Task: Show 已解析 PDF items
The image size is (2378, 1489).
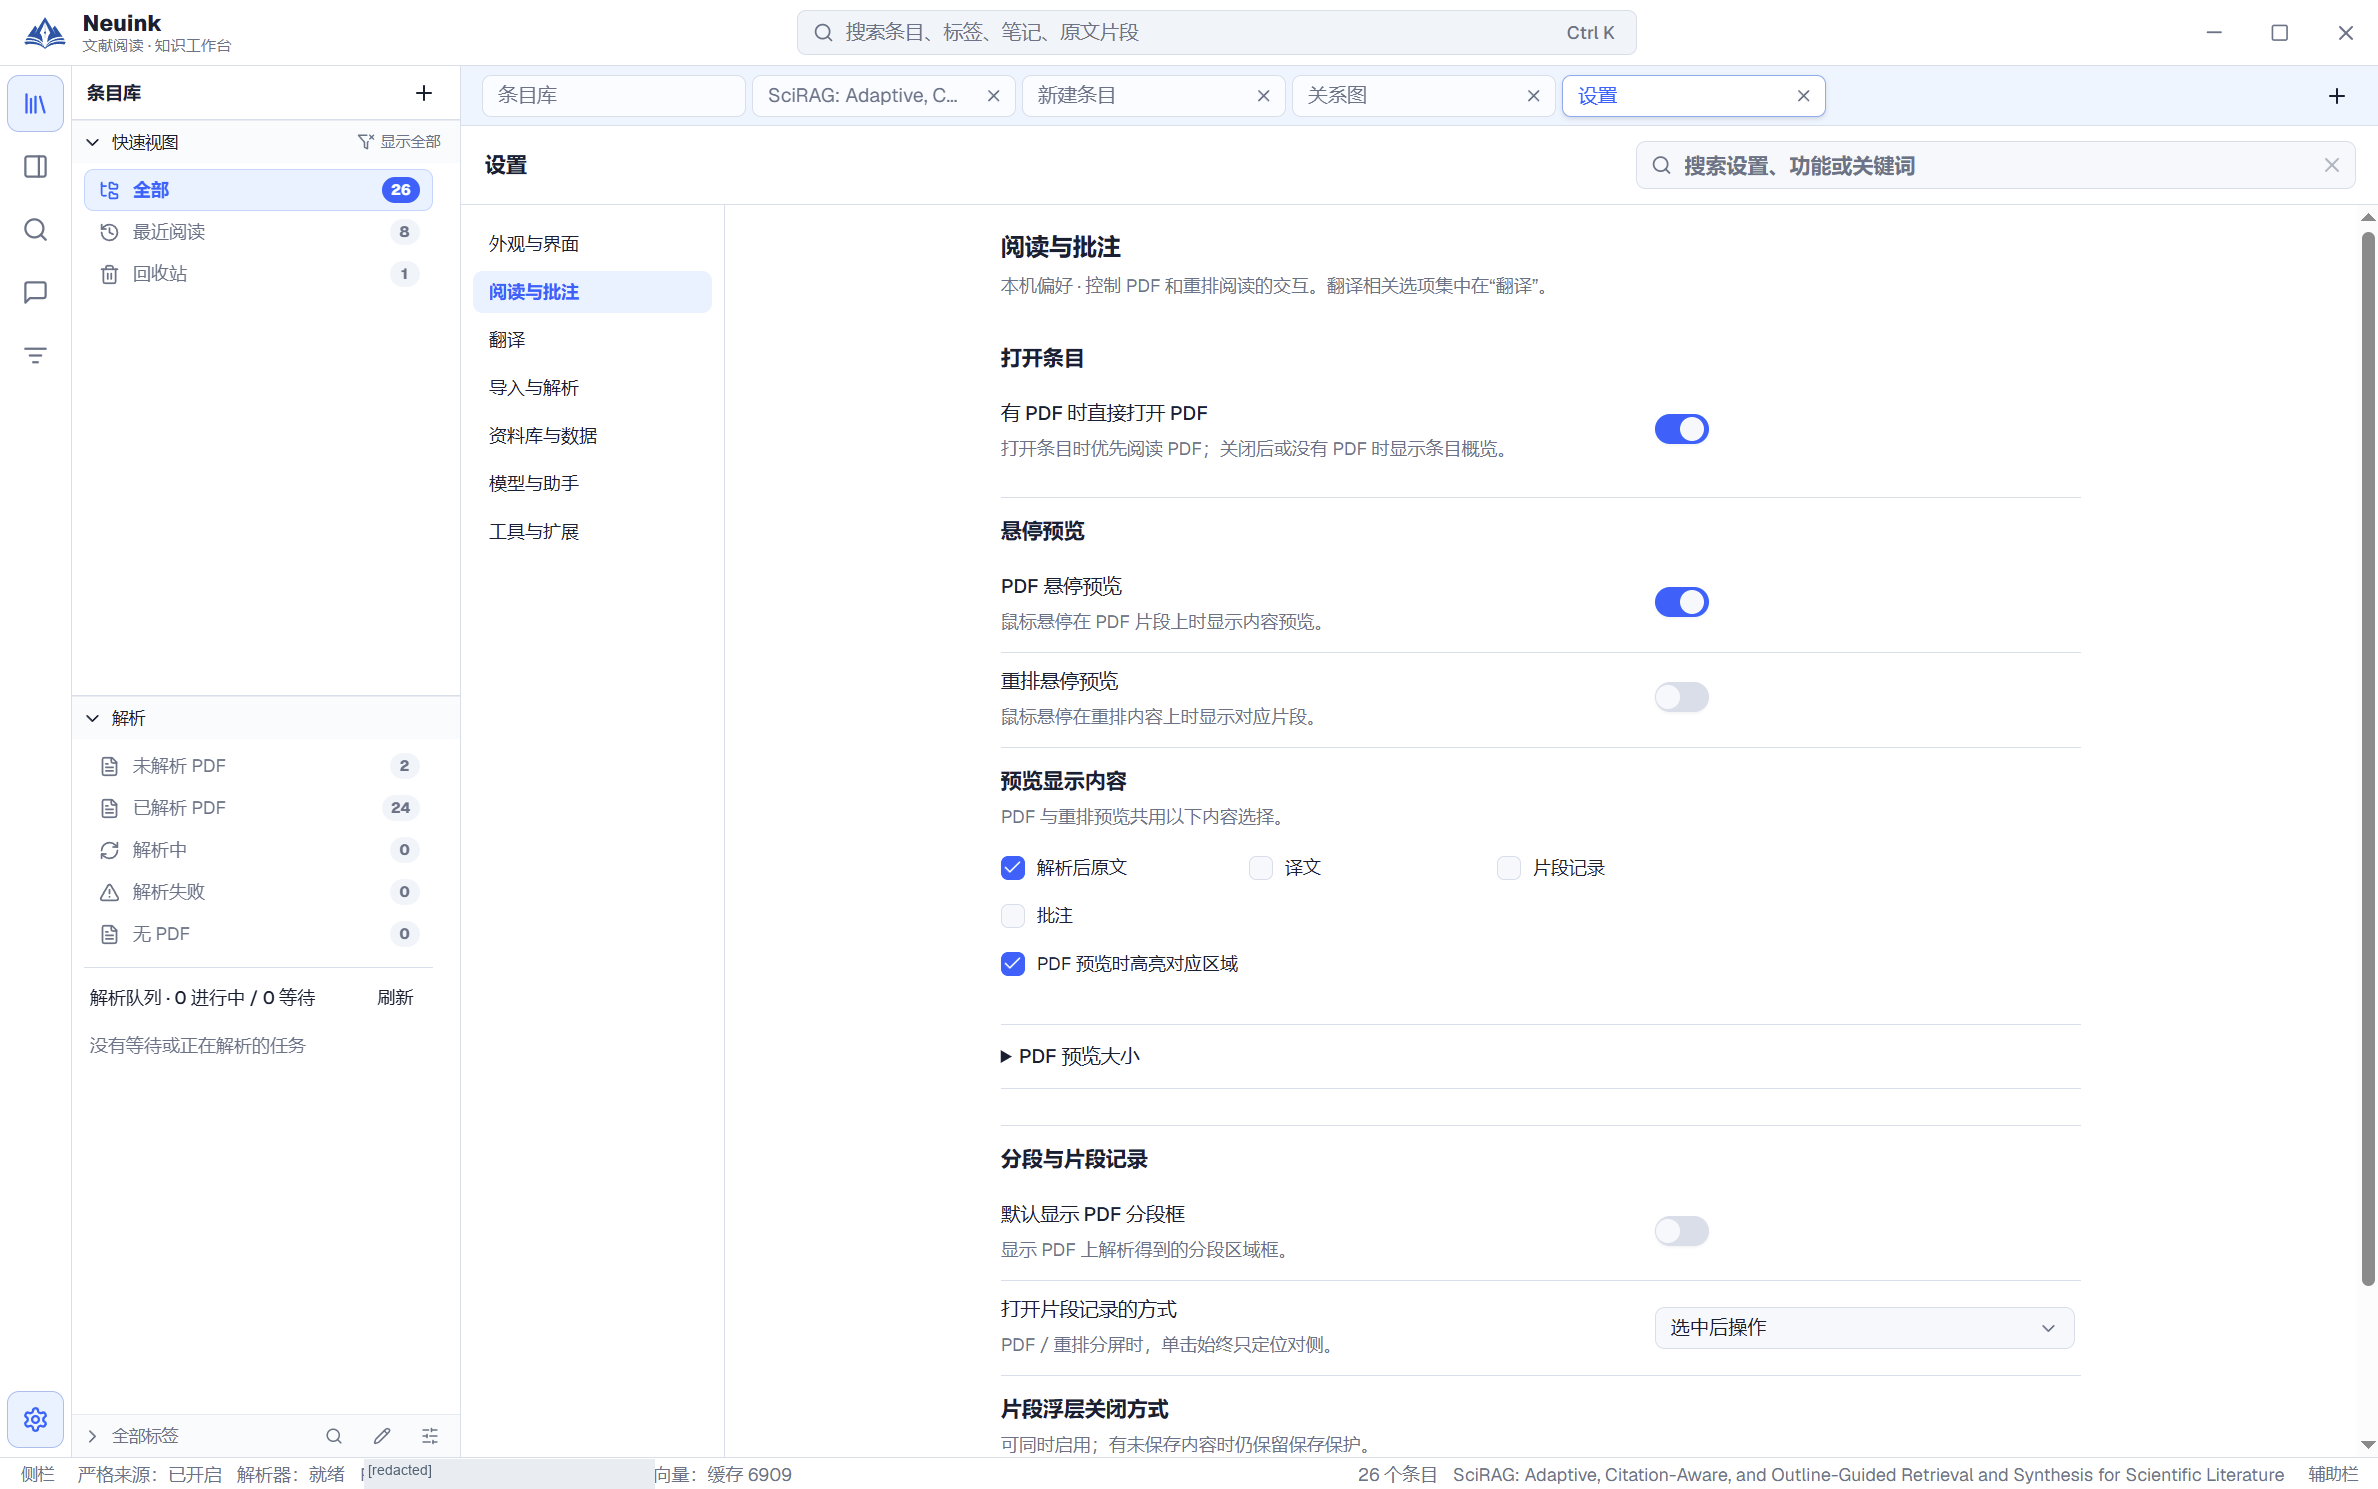Action: tap(258, 808)
